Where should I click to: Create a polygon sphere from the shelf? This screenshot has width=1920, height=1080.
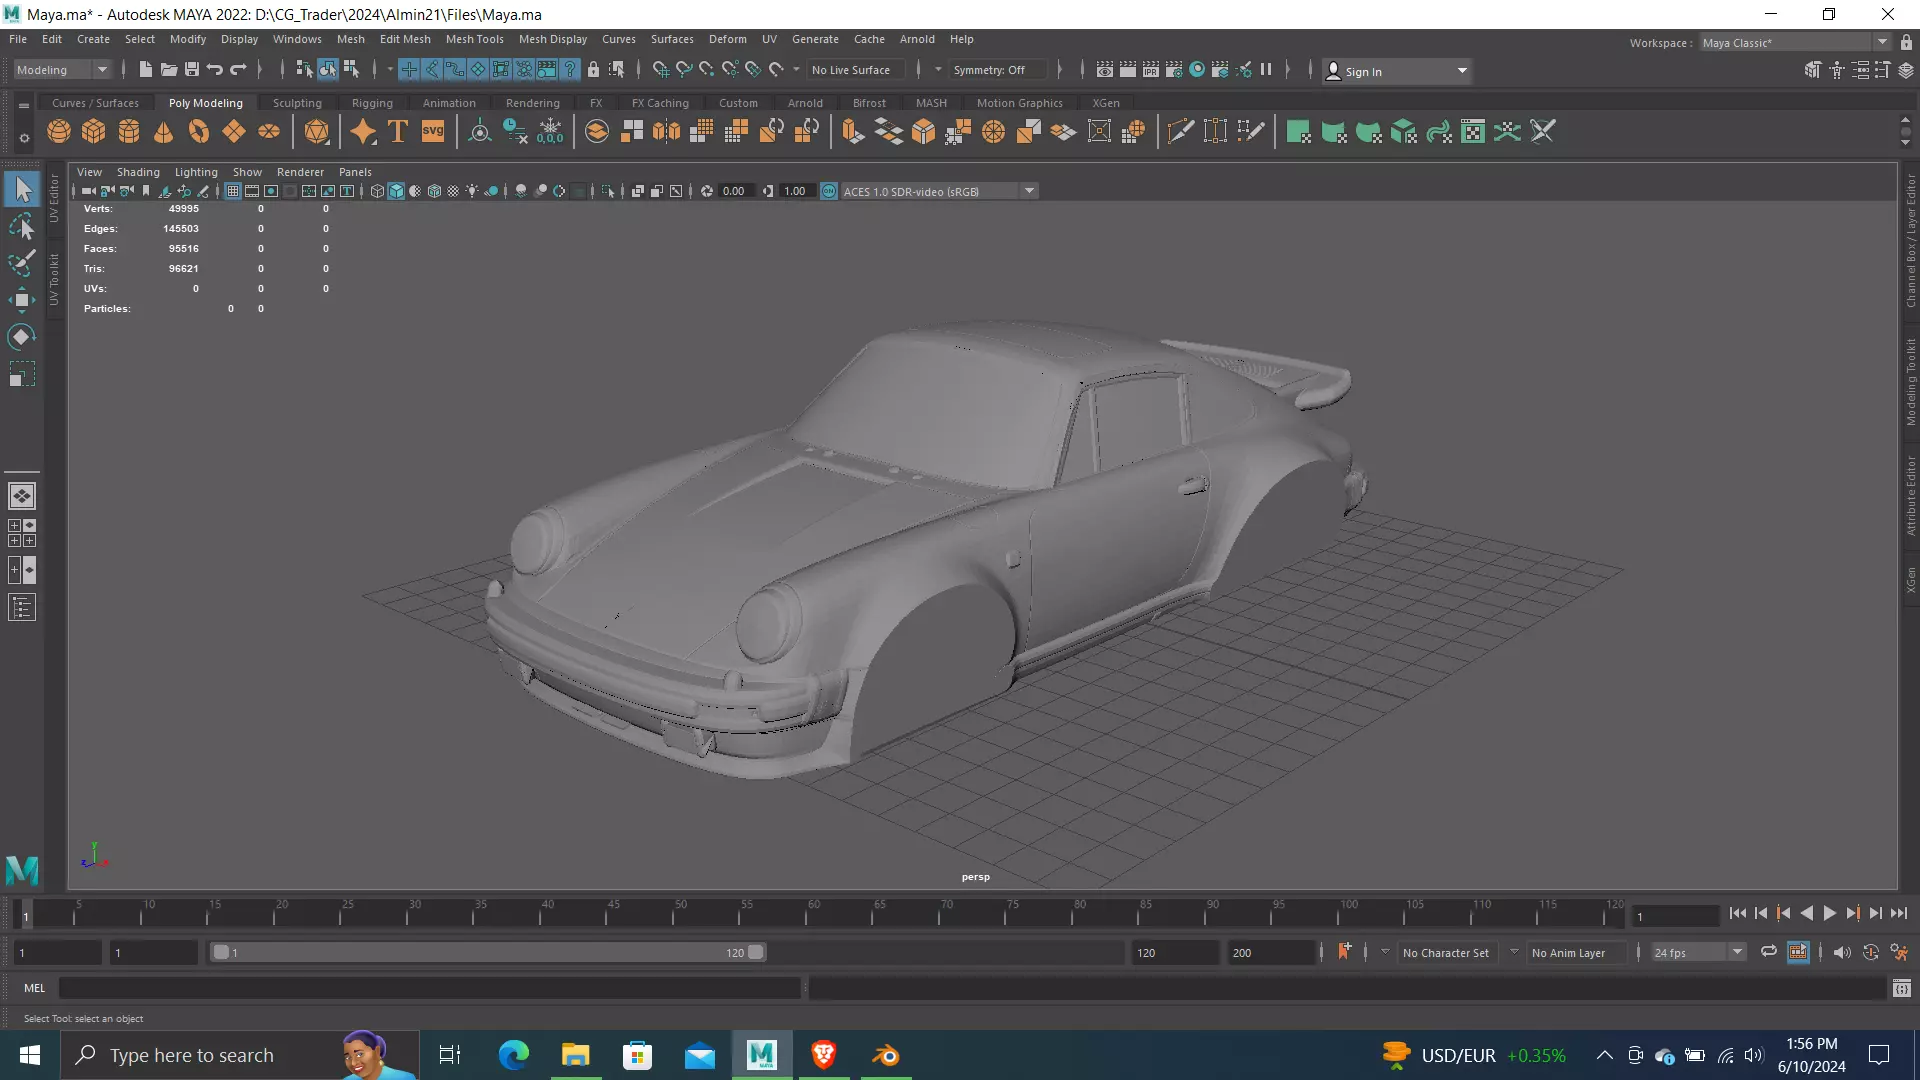coord(59,132)
